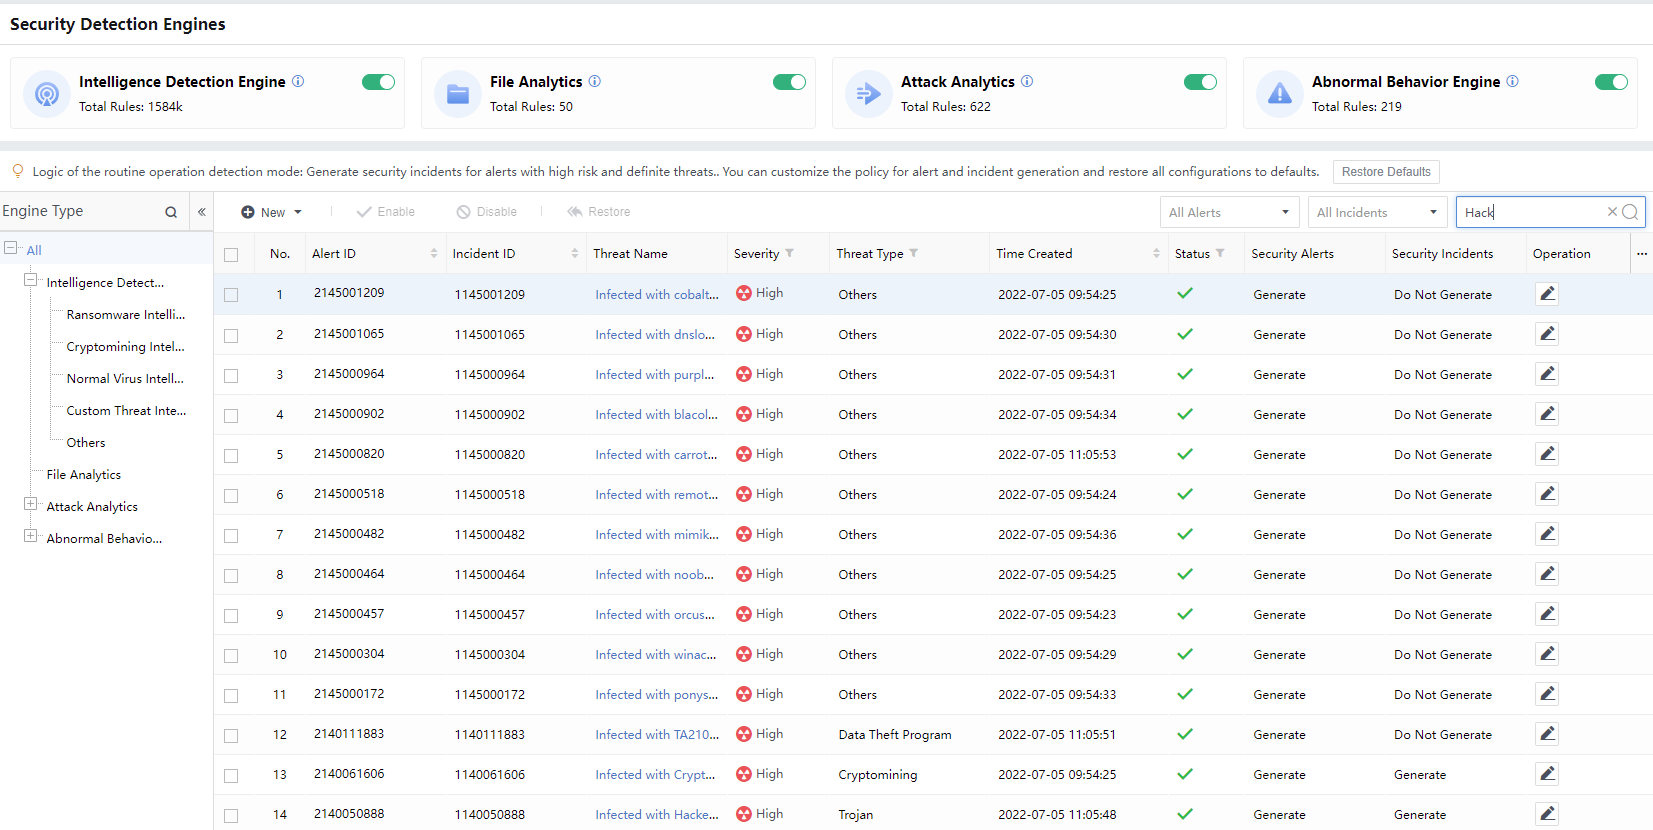Click into the search field containing 'Hack'
Viewport: 1653px width, 830px height.
(x=1530, y=212)
